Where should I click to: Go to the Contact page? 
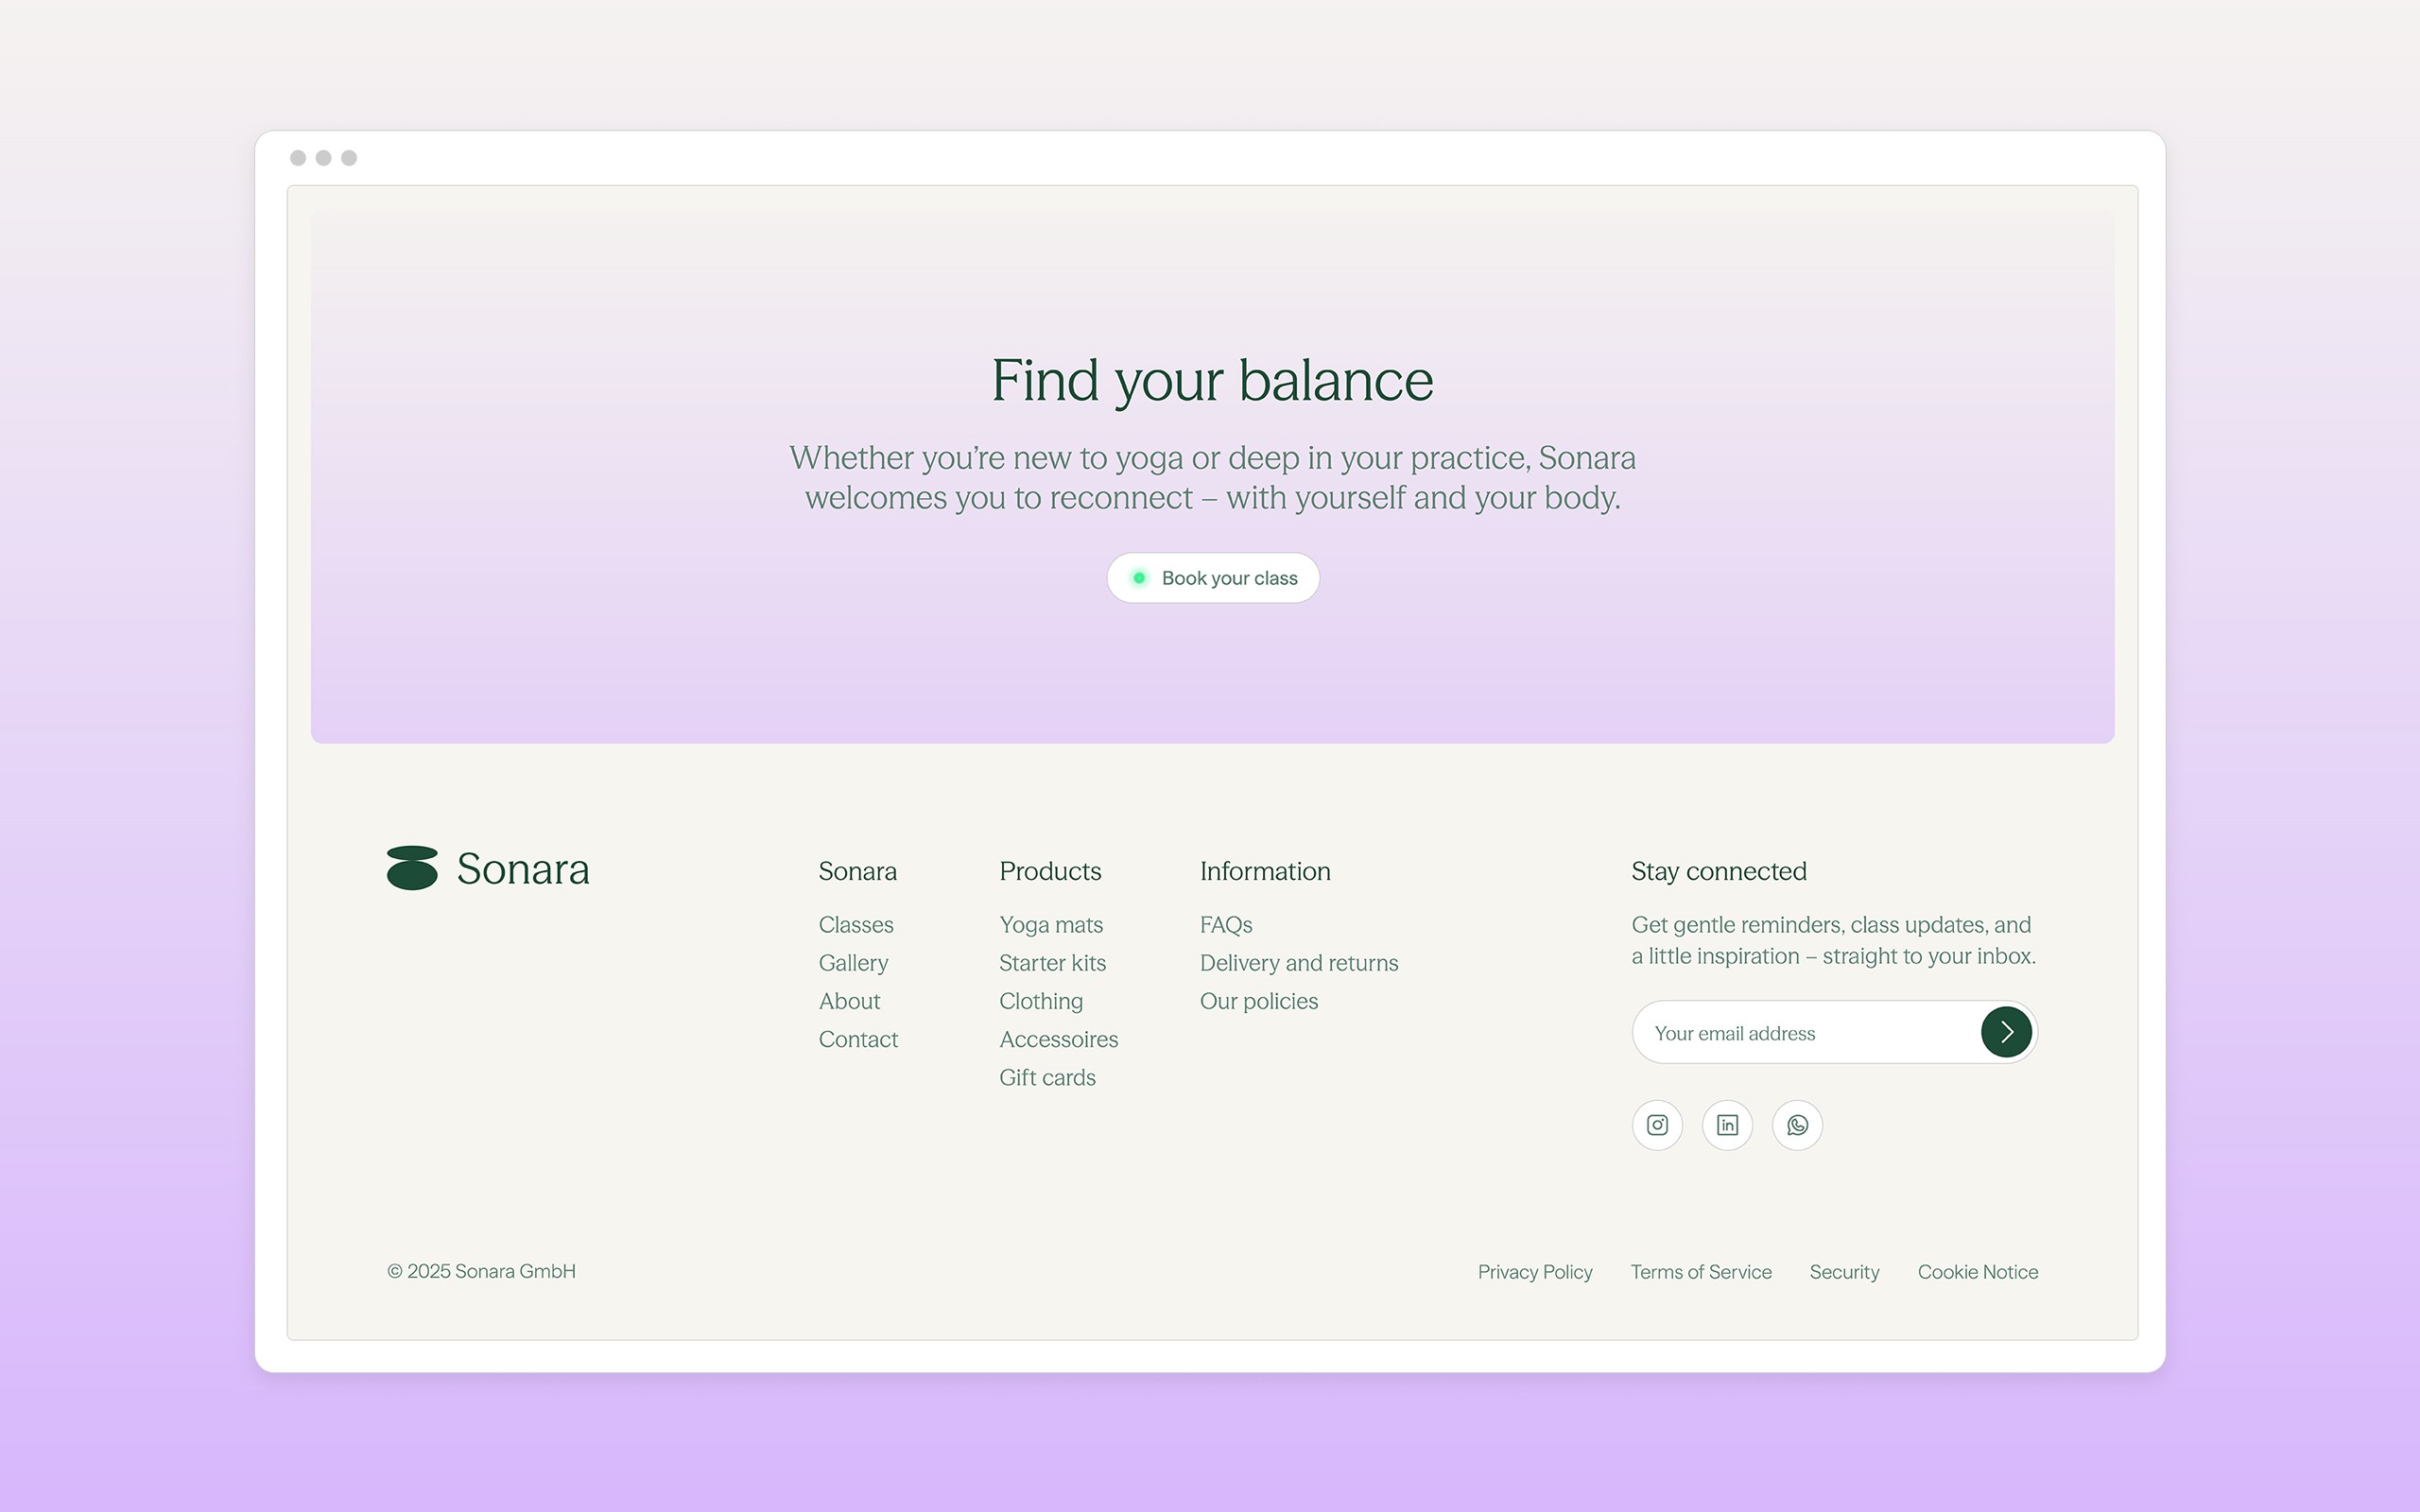(858, 1039)
